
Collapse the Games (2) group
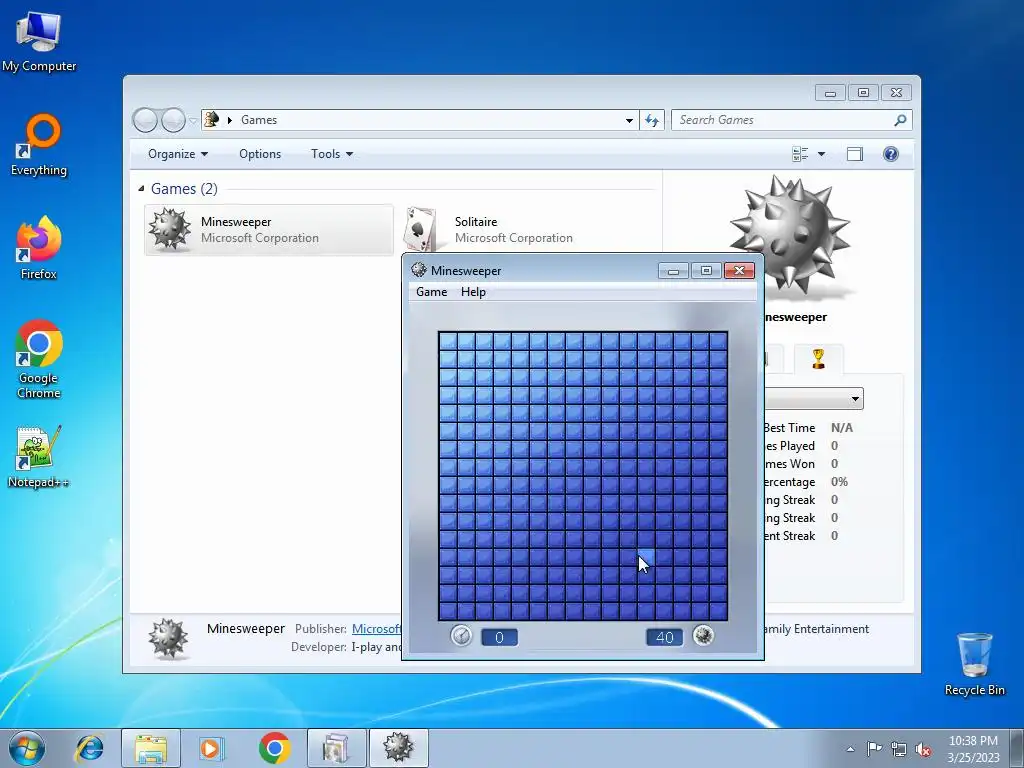coord(141,189)
